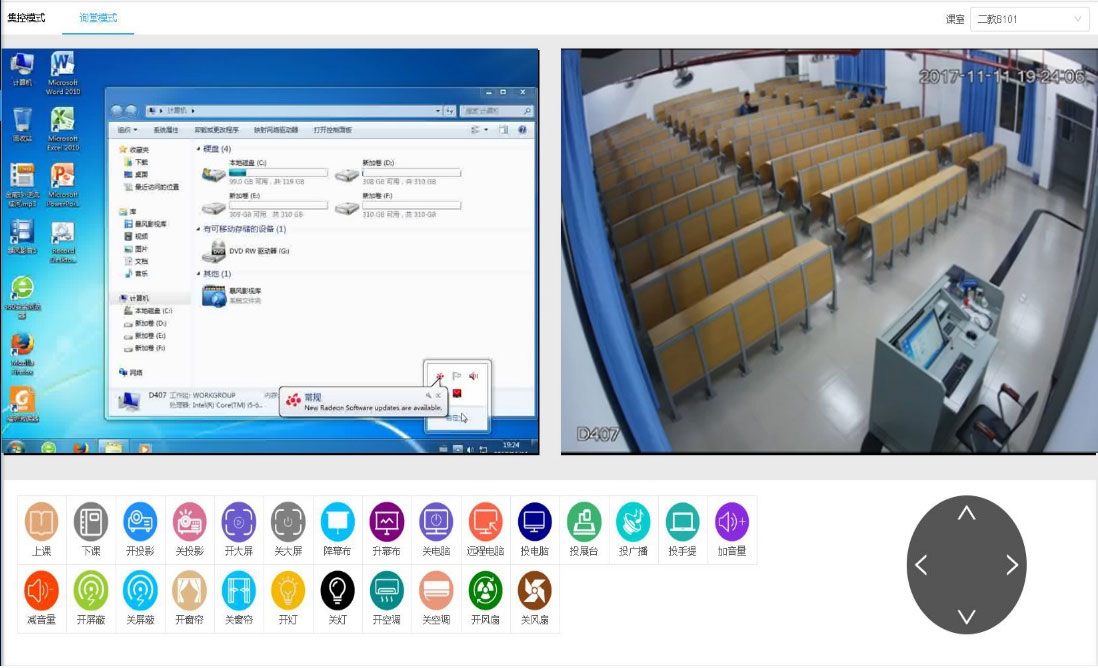Image resolution: width=1098 pixels, height=668 pixels.
Task: Switch on air conditioner with 开空调
Action: point(387,590)
